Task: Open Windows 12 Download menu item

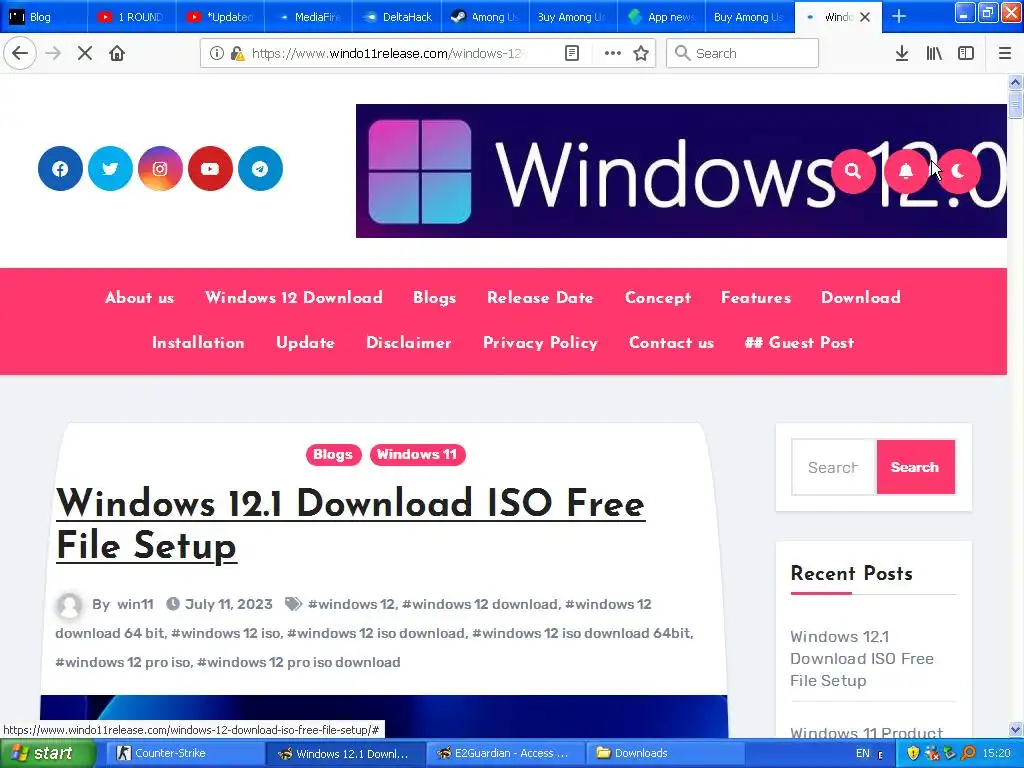Action: tap(294, 298)
